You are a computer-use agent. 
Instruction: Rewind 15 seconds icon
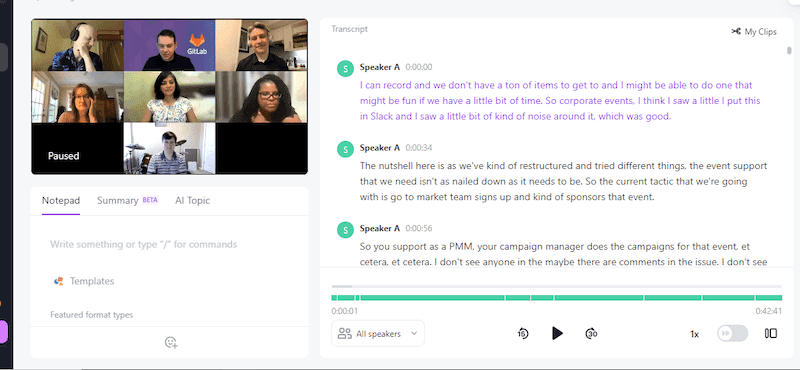pyautogui.click(x=523, y=333)
